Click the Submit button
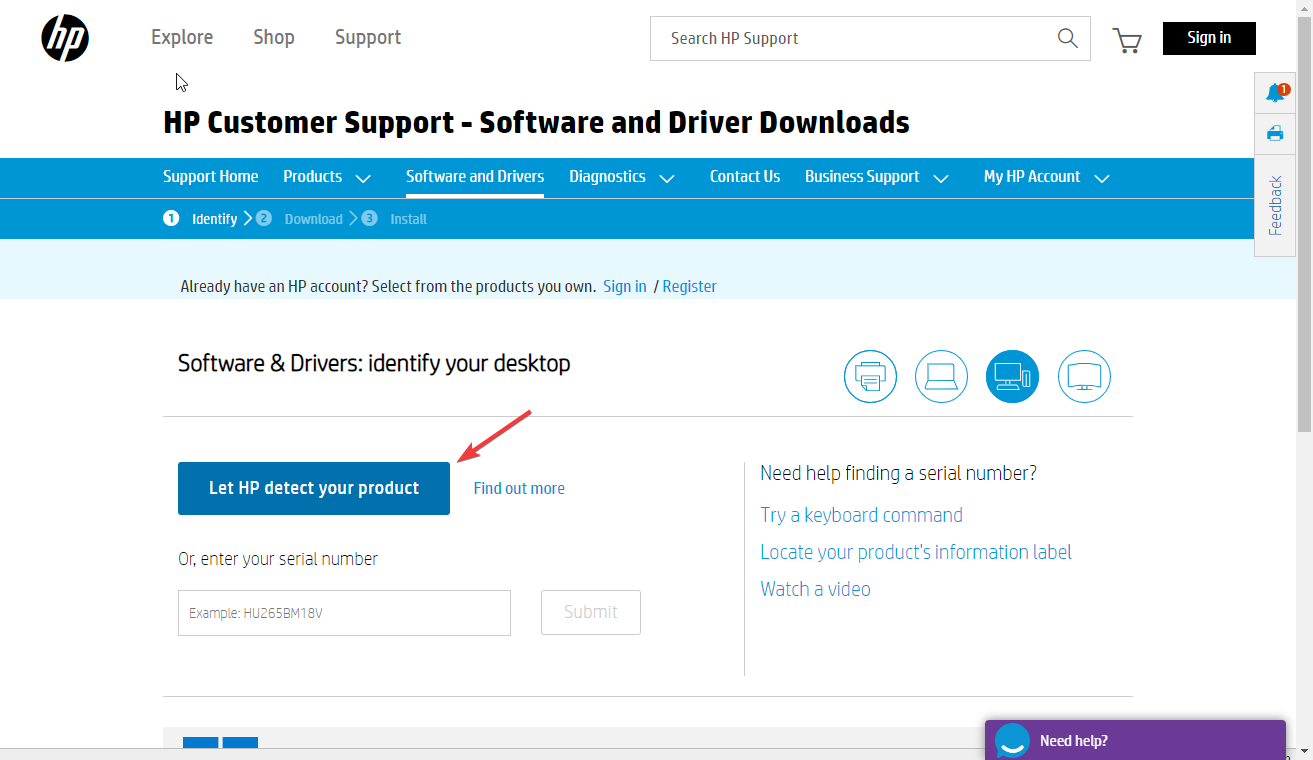This screenshot has height=760, width=1313. point(591,612)
